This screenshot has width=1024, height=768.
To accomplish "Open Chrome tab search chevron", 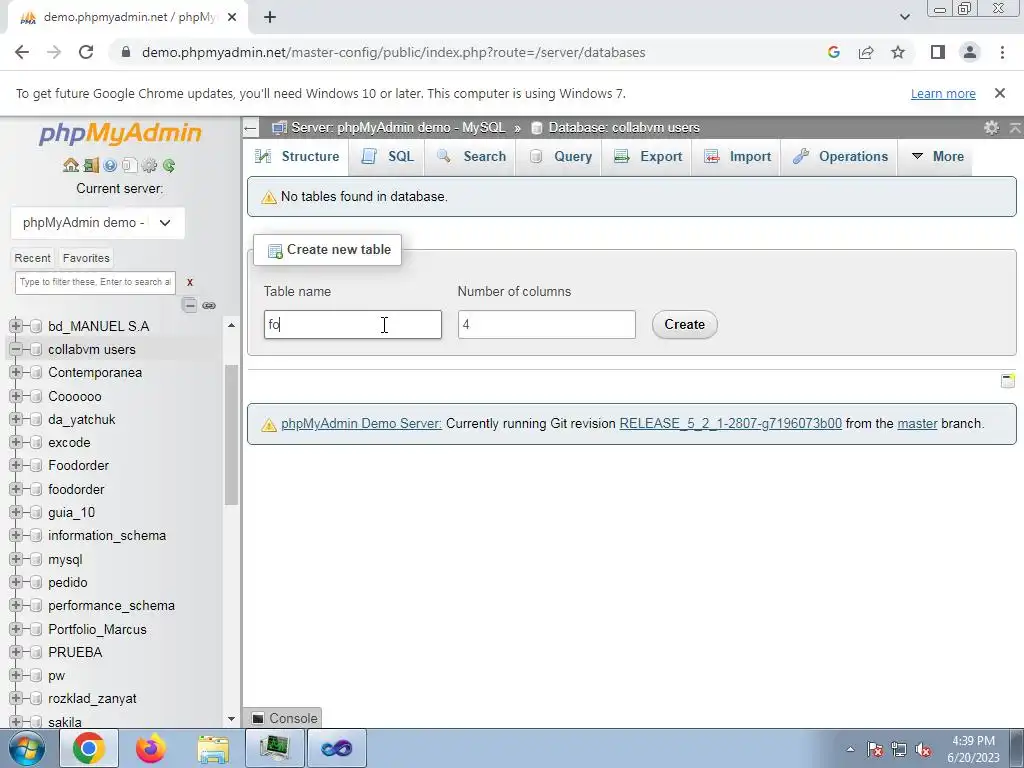I will point(904,17).
